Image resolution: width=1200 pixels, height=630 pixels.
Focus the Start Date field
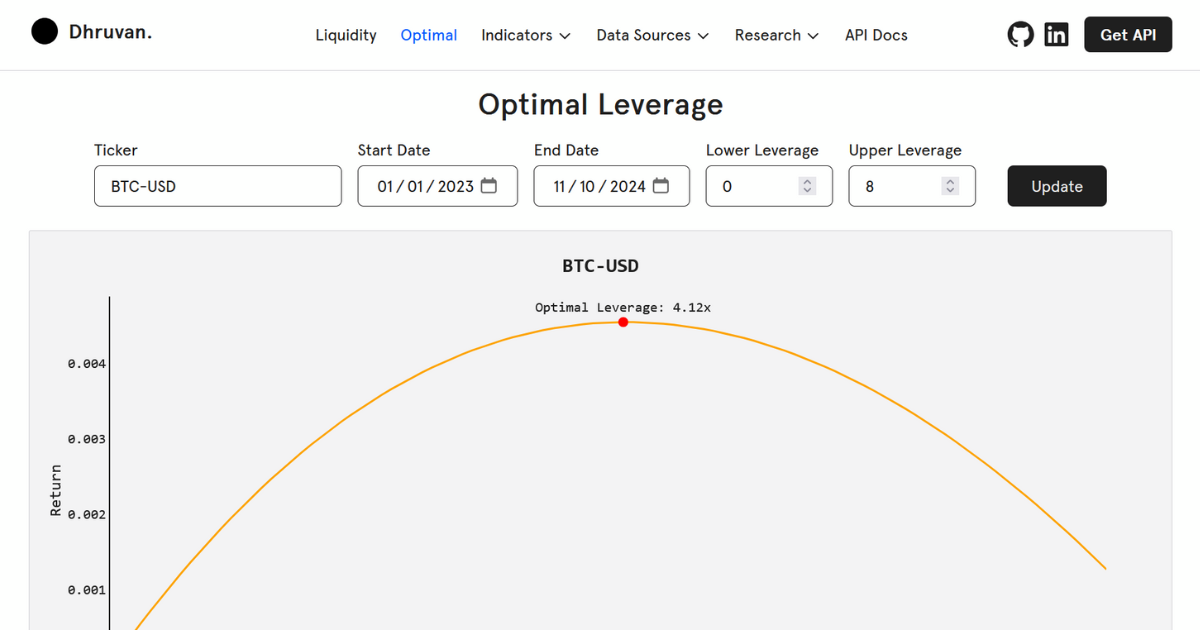tap(438, 186)
